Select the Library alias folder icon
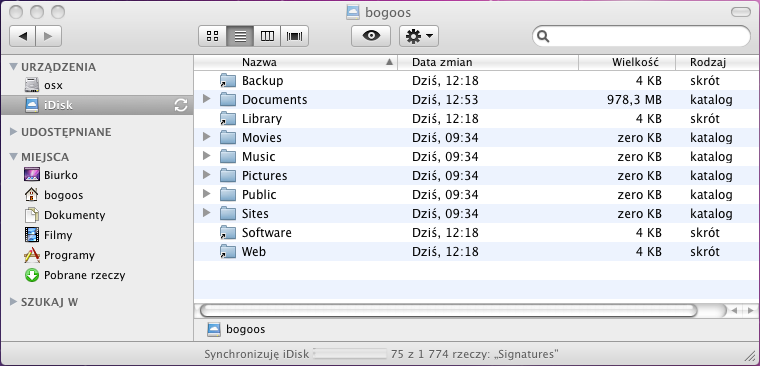Viewport: 760px width, 366px height. click(x=227, y=119)
